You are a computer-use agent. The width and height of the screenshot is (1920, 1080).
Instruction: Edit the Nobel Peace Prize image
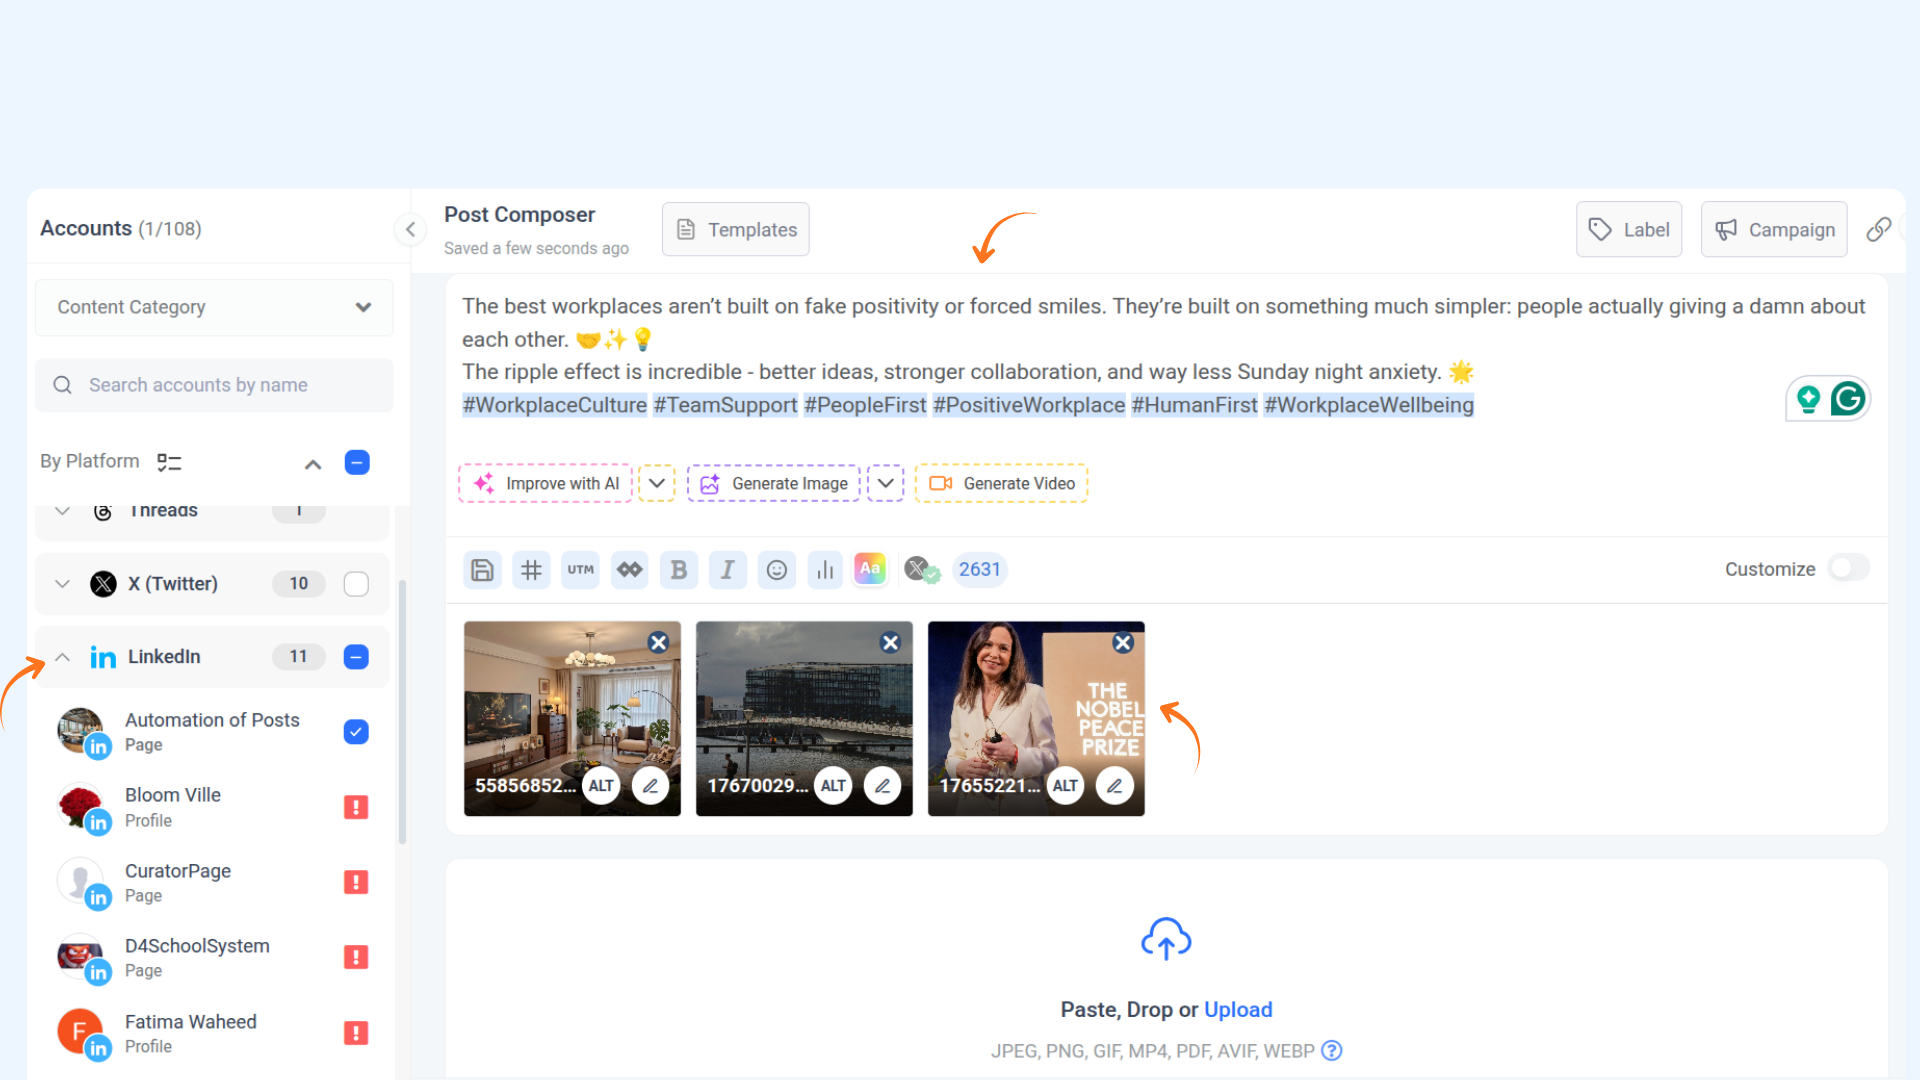[1114, 786]
